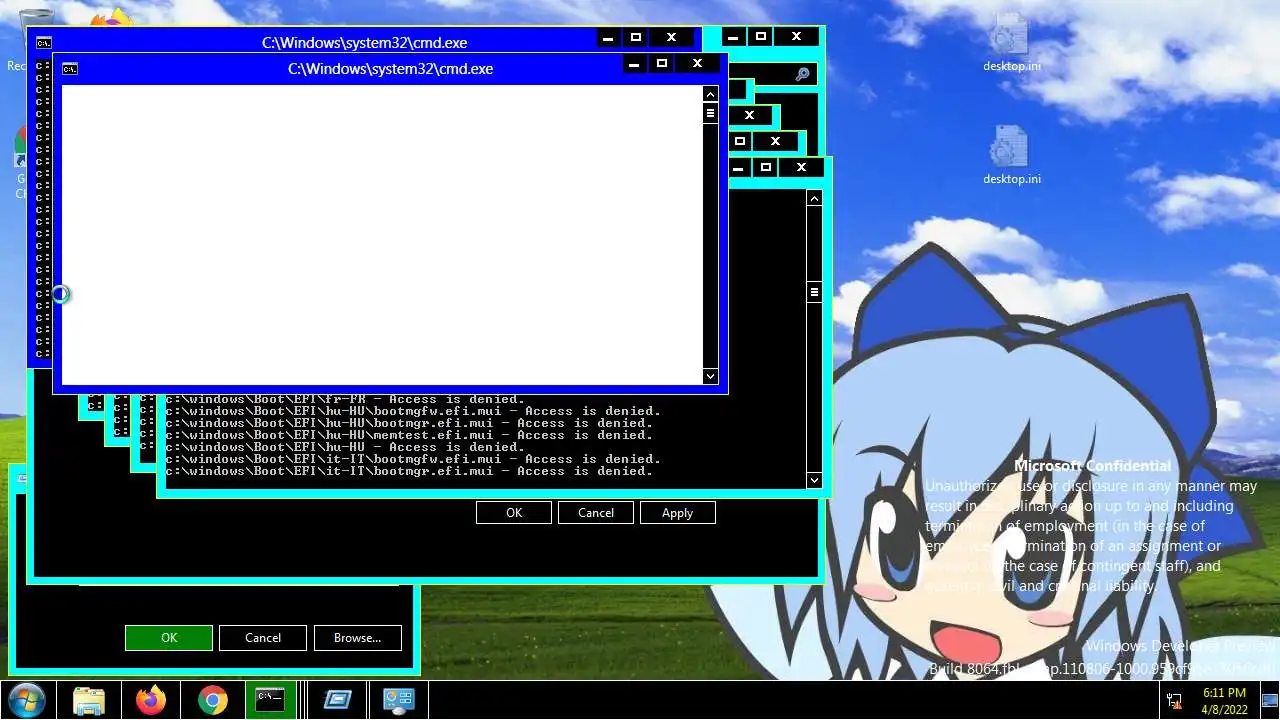1280x720 pixels.
Task: Click the front cmd window's scrollbar thumb
Action: click(710, 113)
